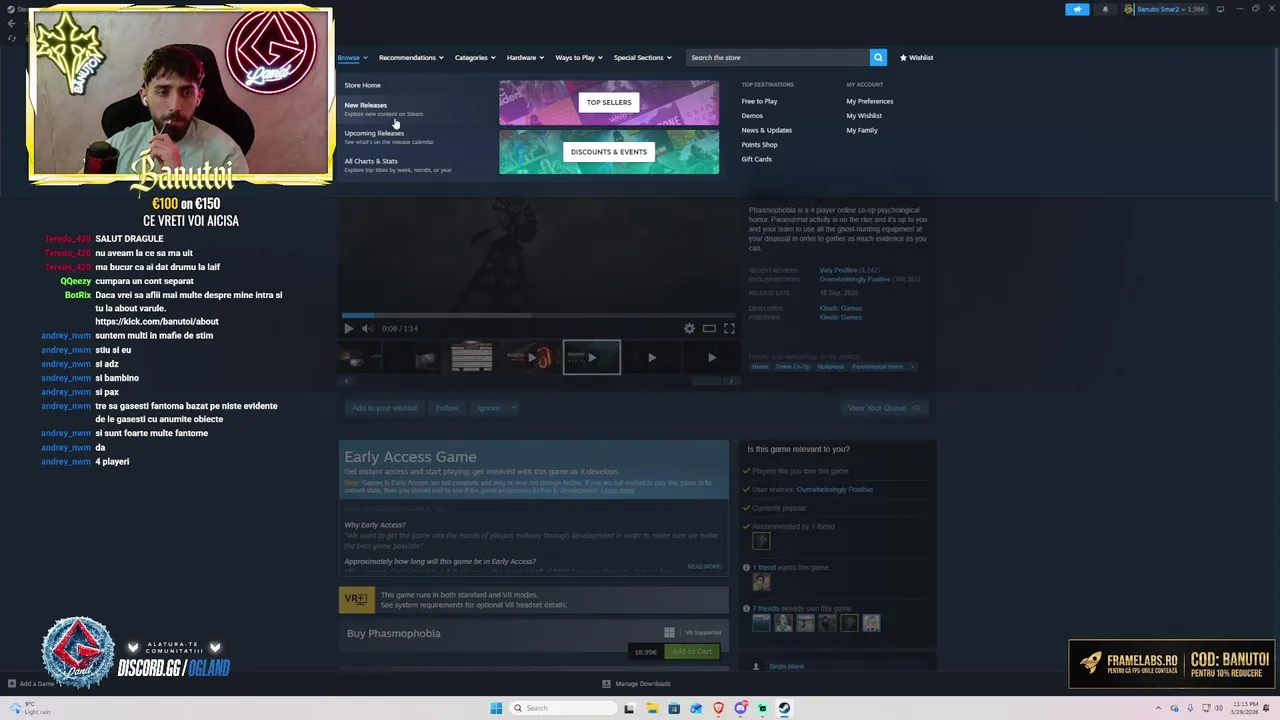1280x720 pixels.
Task: Expand the Ways to Play dropdown
Action: point(579,57)
